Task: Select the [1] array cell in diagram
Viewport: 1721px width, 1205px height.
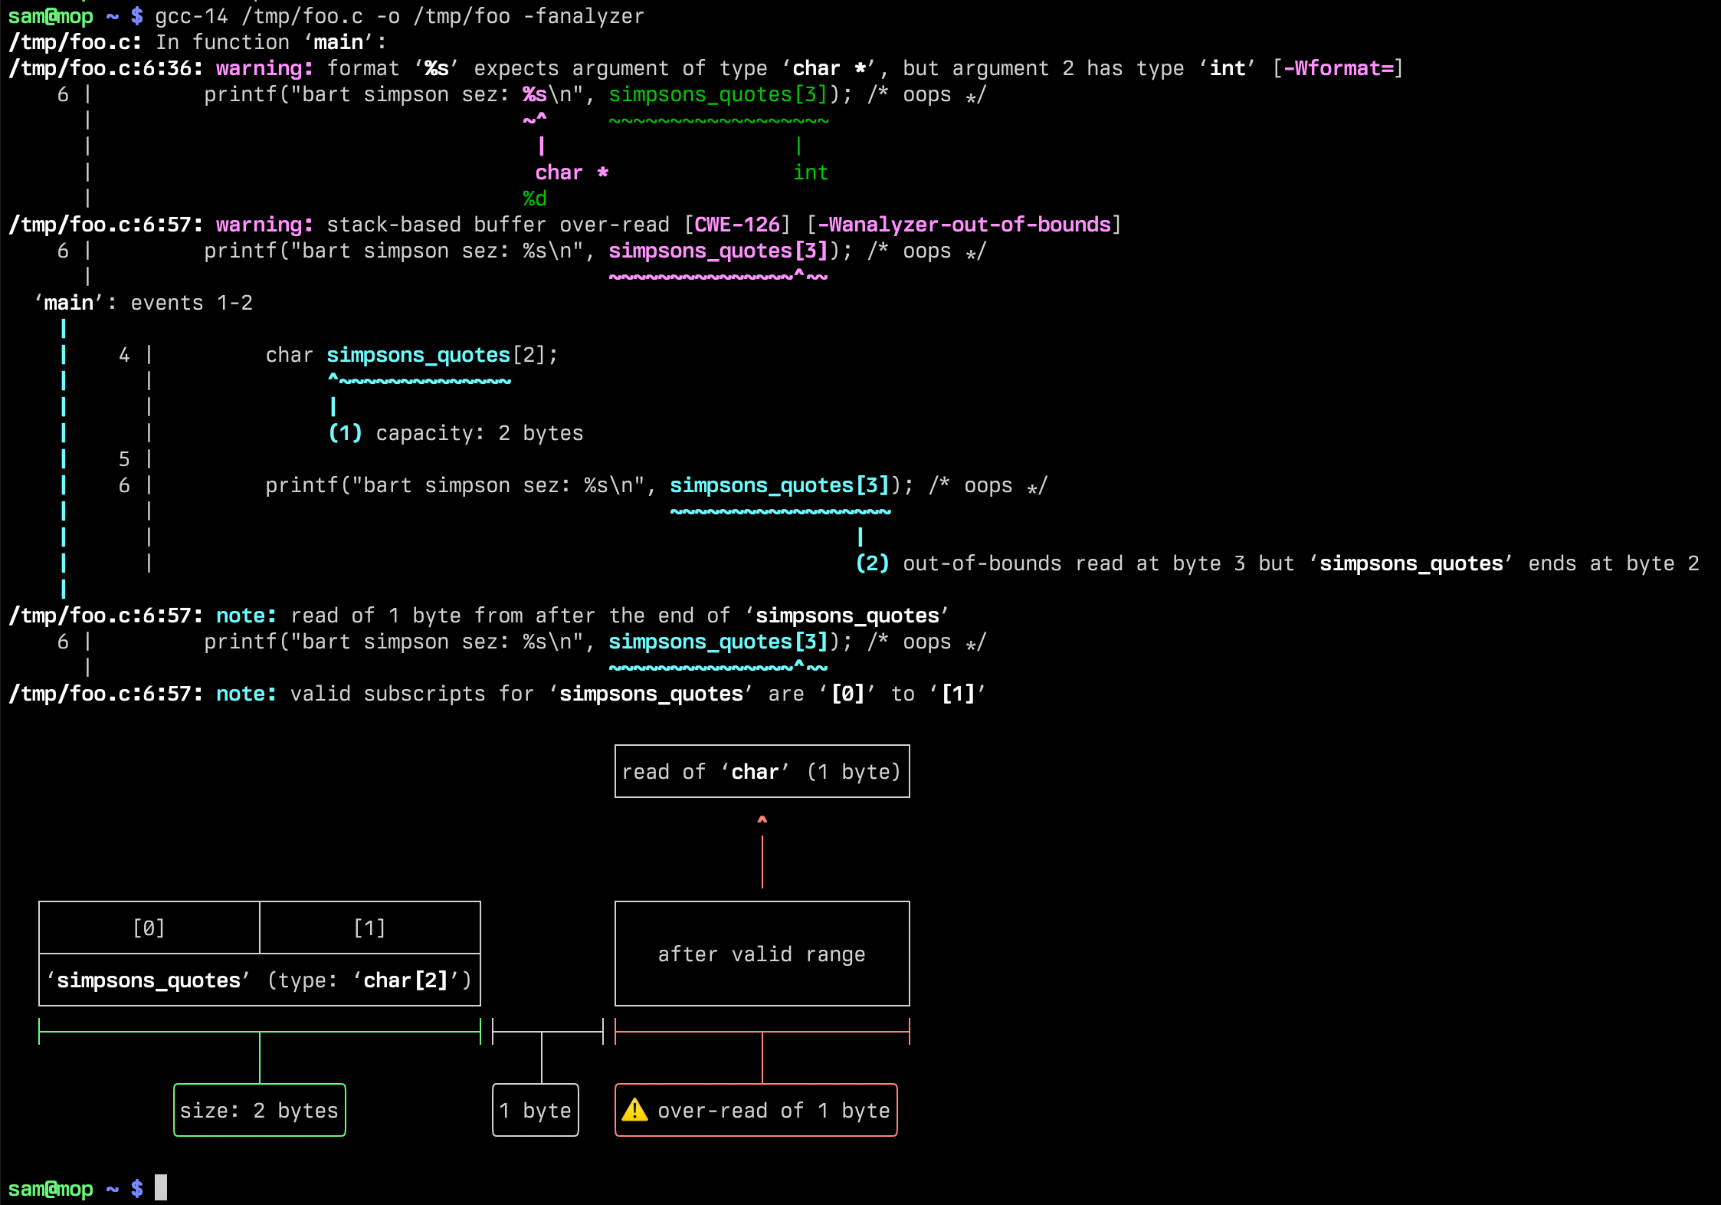Action: click(x=370, y=928)
